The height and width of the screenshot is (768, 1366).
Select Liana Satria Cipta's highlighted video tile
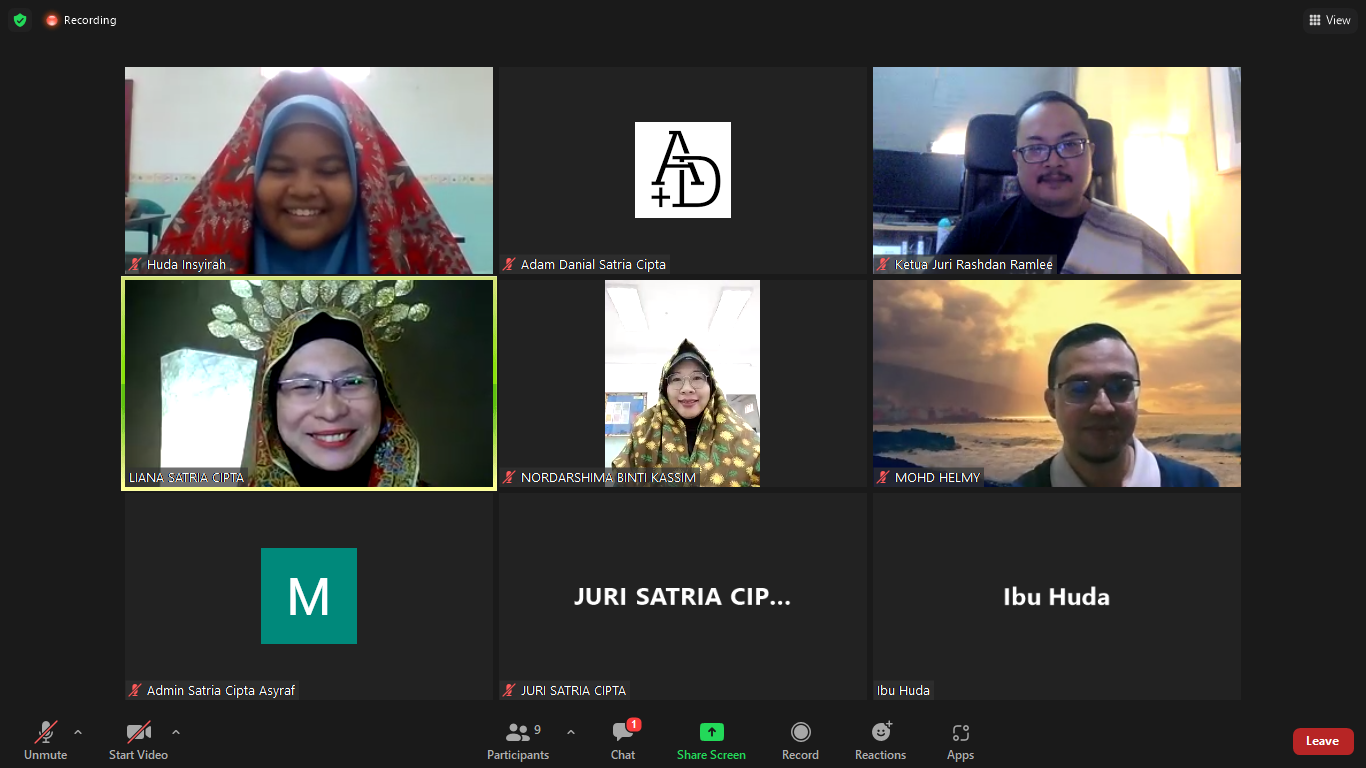tap(309, 384)
